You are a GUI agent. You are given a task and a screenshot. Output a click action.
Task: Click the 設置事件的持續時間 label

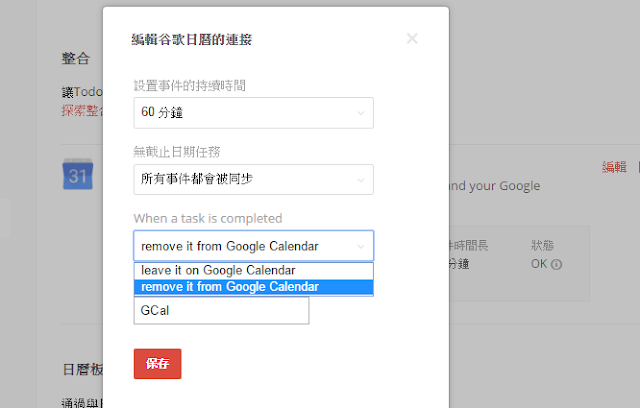(189, 86)
